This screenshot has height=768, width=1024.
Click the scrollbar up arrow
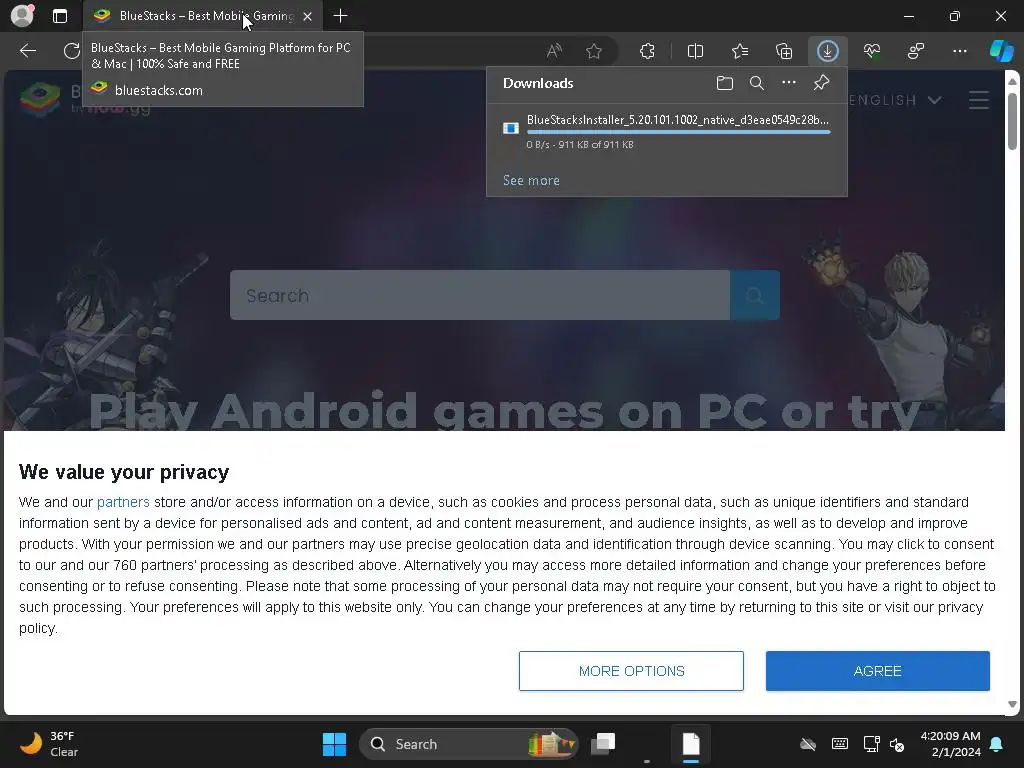click(1013, 81)
